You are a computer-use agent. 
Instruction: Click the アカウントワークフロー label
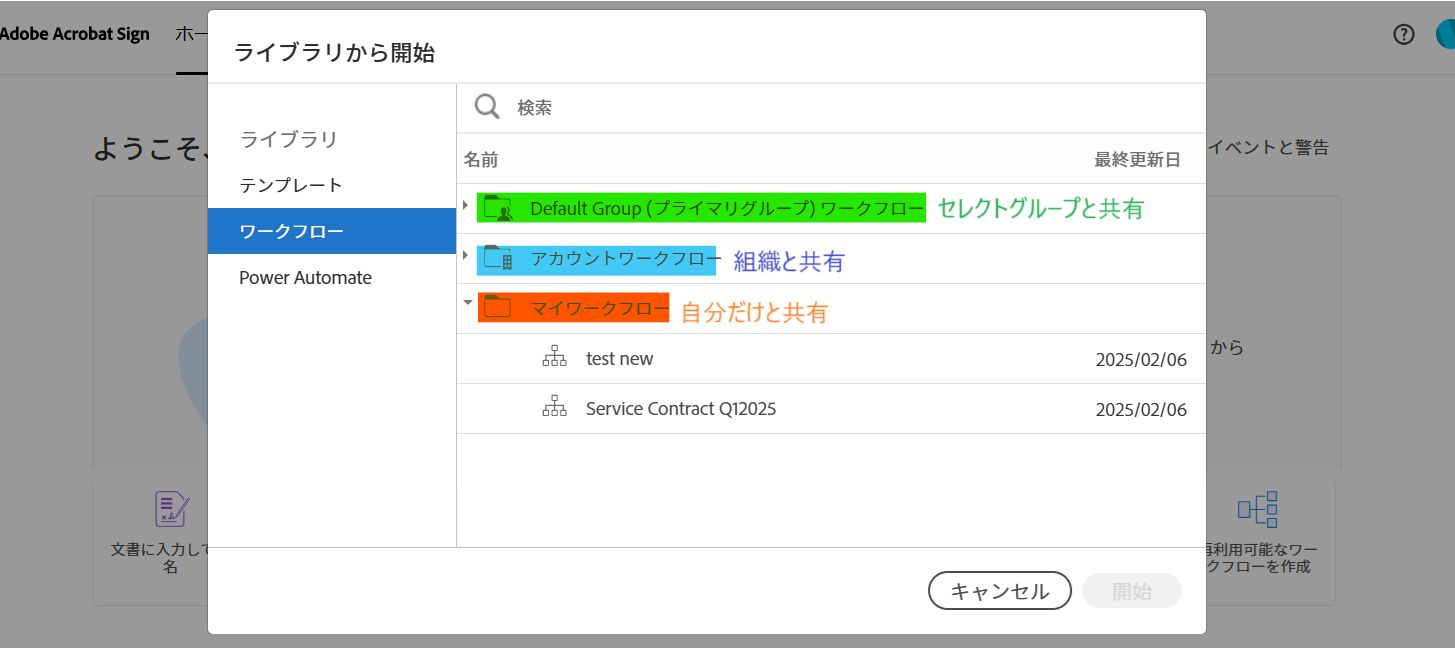(x=625, y=259)
